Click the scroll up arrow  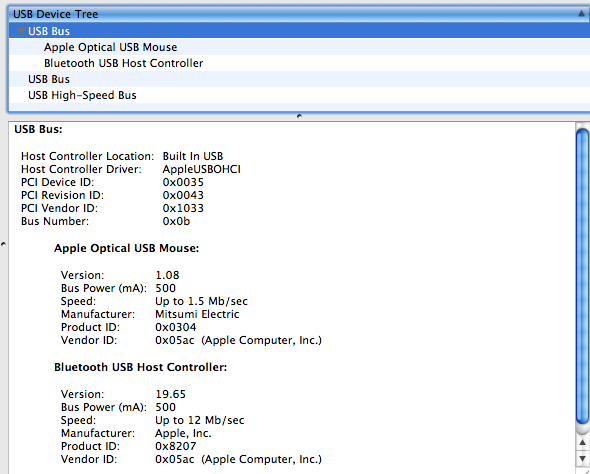[x=582, y=442]
